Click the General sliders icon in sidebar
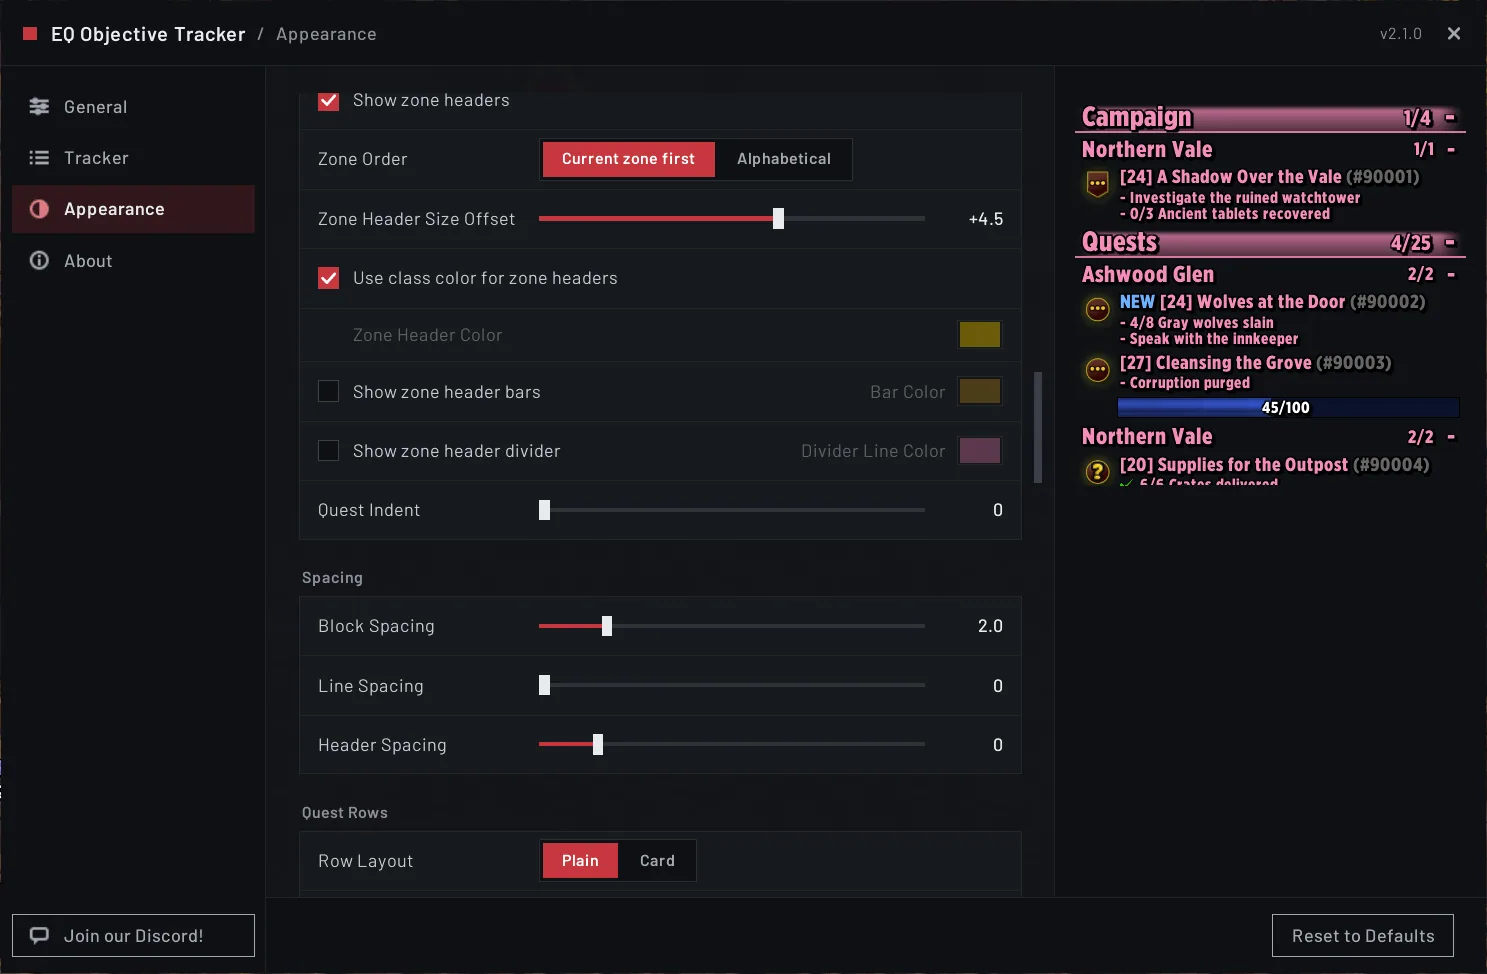 coord(39,106)
